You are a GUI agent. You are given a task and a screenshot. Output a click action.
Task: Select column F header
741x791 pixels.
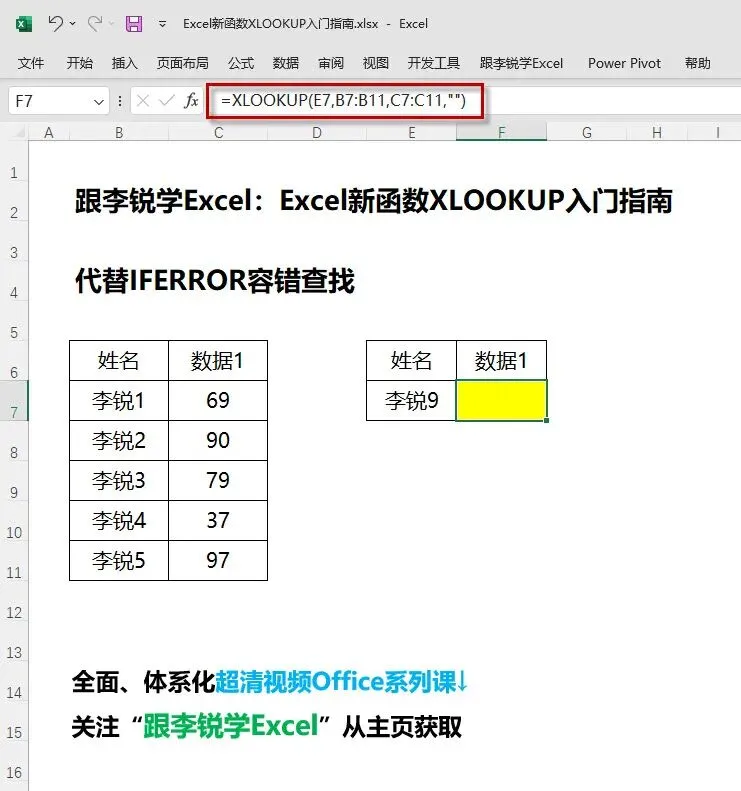[501, 133]
